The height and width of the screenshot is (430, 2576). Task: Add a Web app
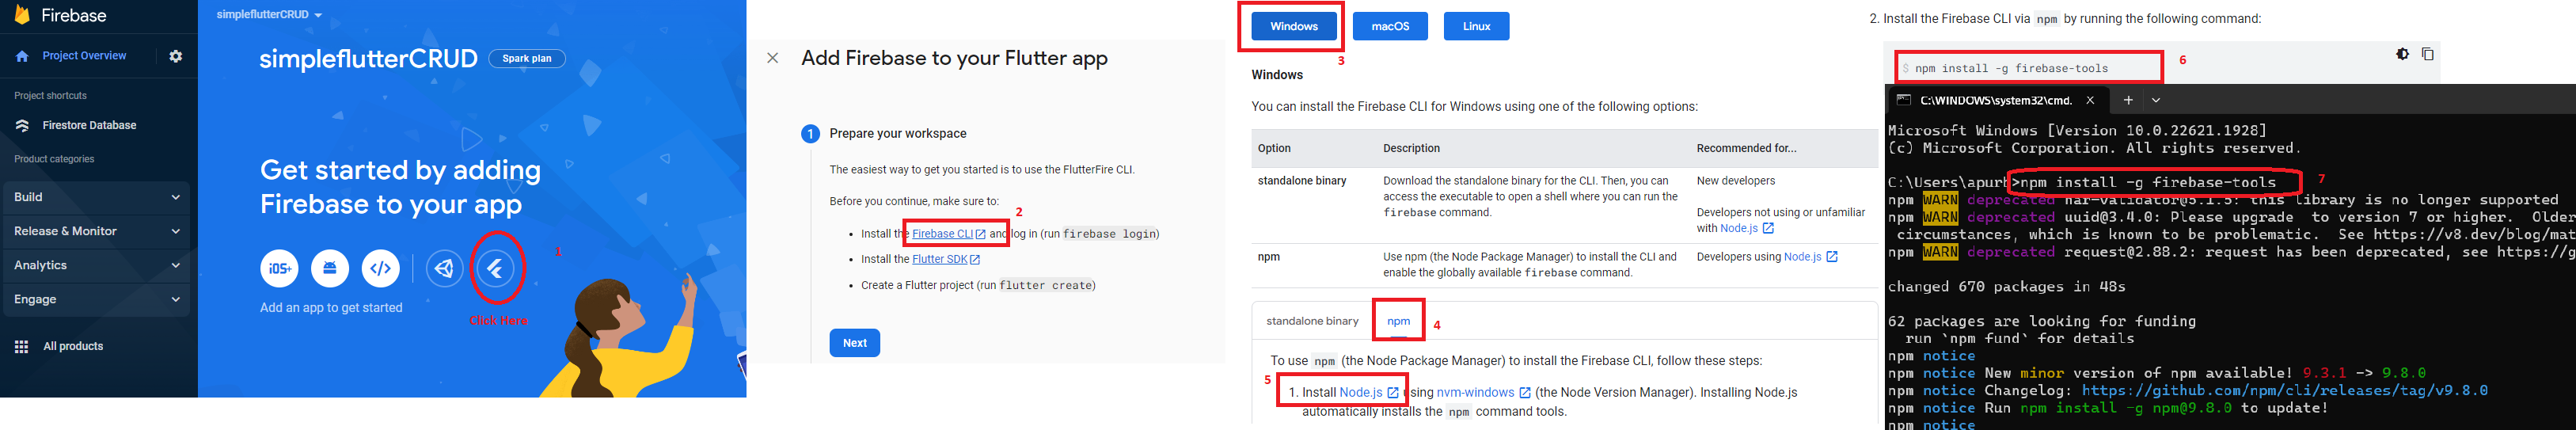(x=381, y=269)
